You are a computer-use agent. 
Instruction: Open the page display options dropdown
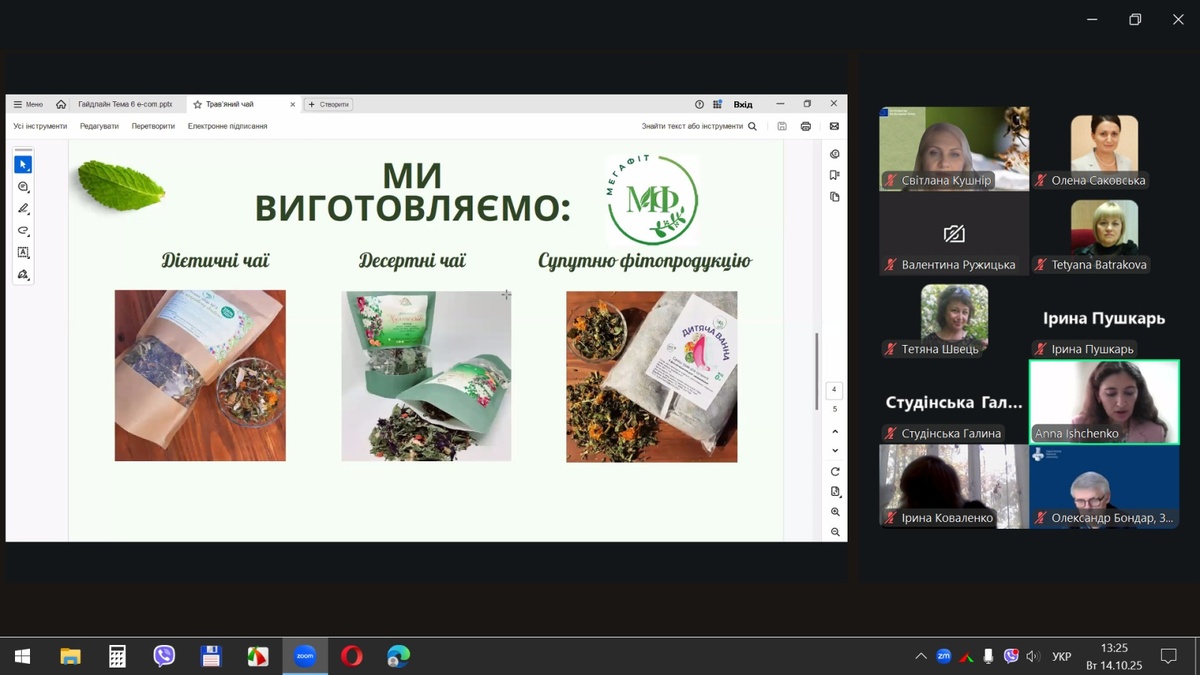tap(835, 491)
